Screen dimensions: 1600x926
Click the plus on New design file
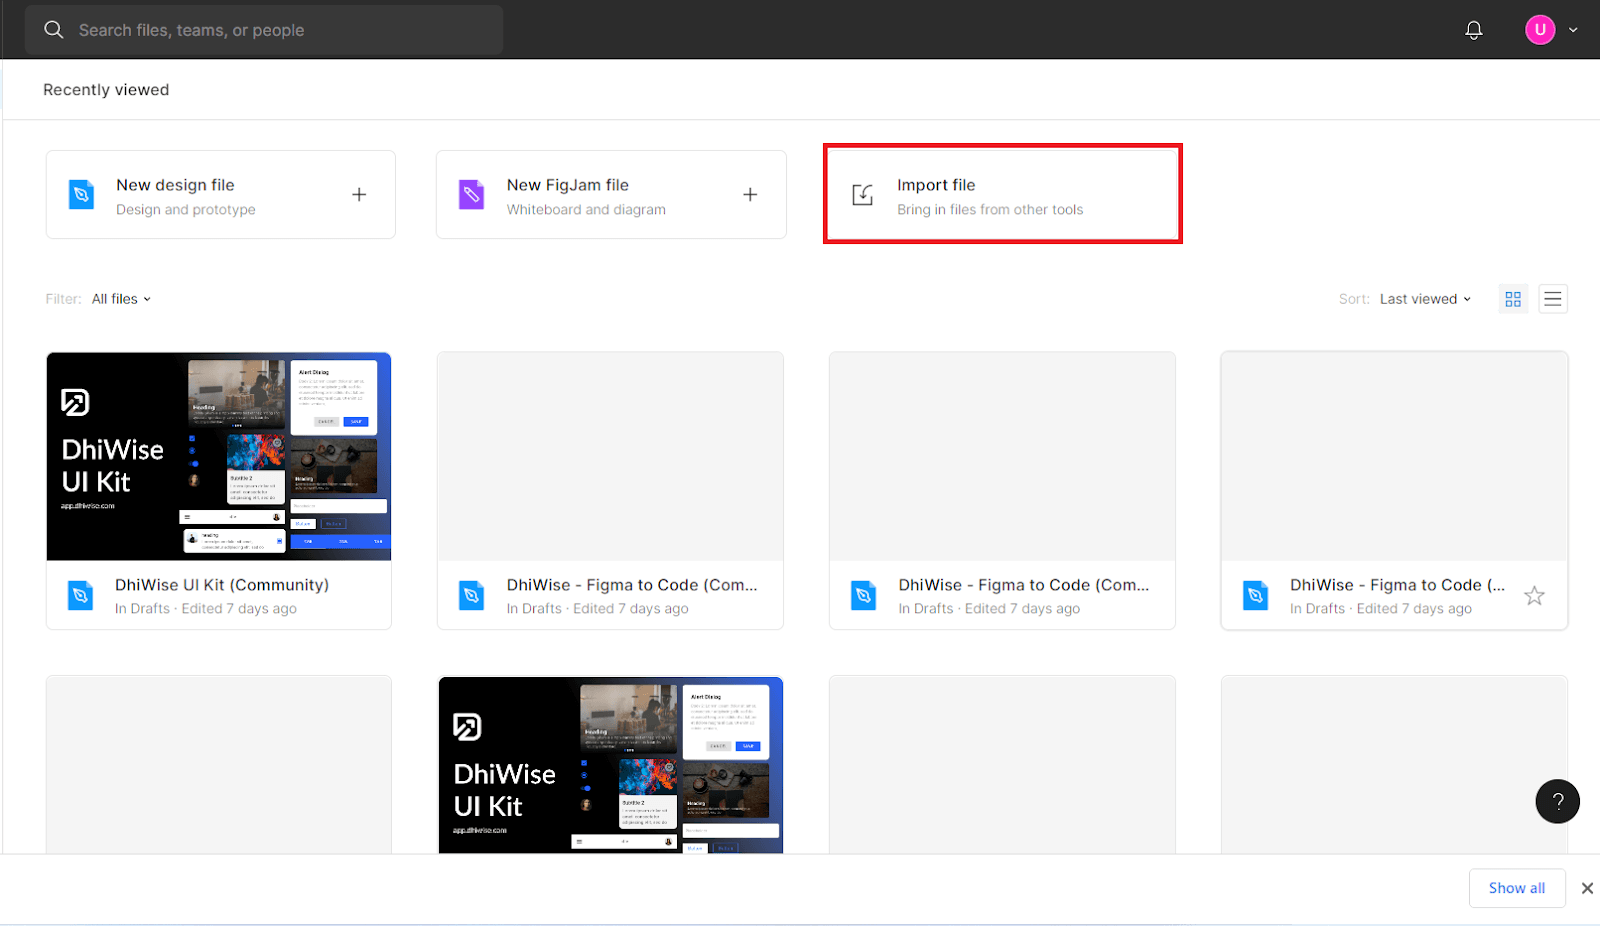pos(359,194)
